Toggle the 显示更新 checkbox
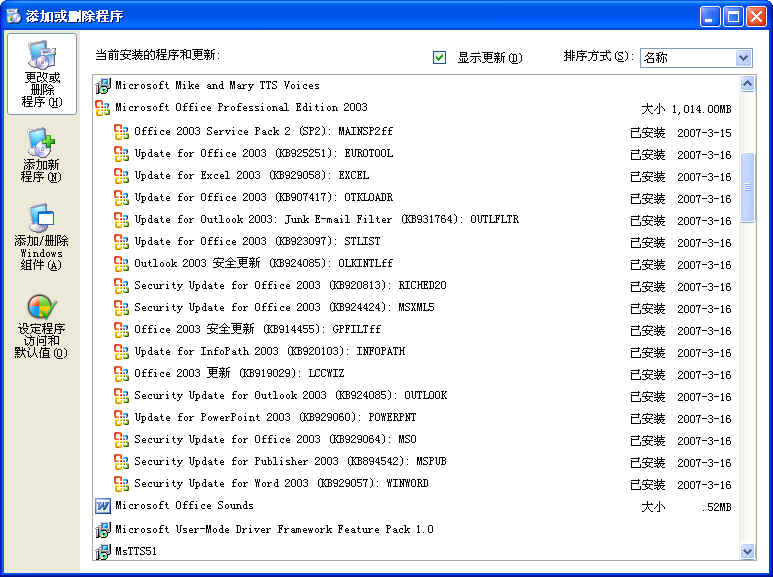The width and height of the screenshot is (773, 577). click(439, 57)
